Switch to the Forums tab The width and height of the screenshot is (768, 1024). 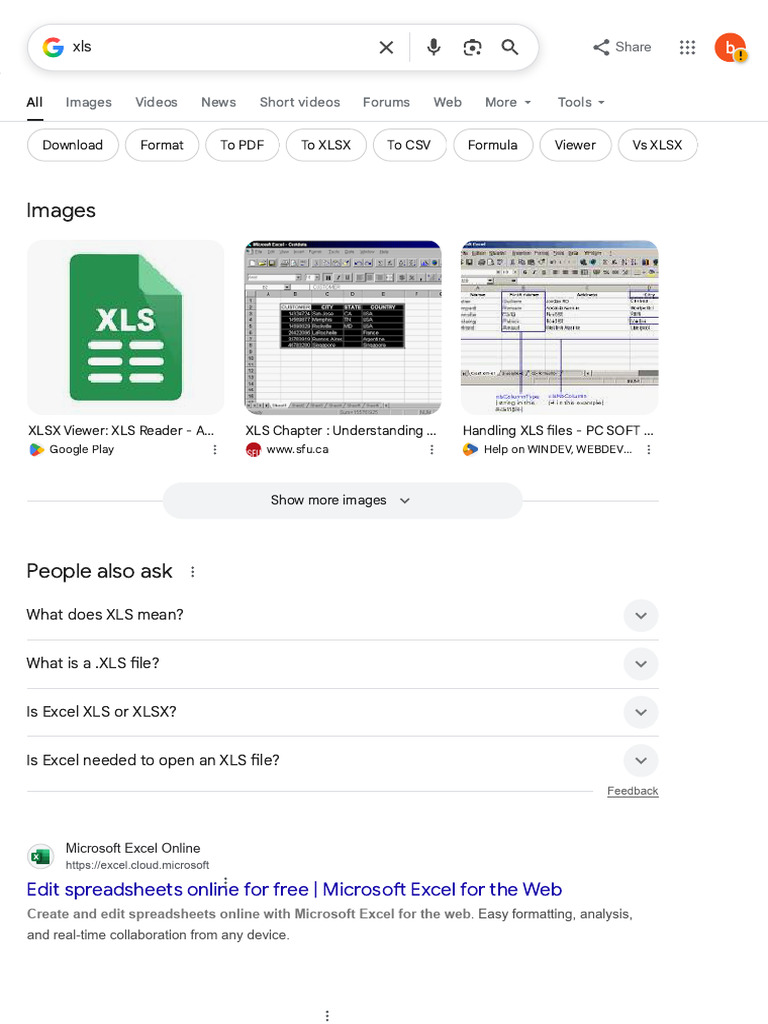[386, 102]
